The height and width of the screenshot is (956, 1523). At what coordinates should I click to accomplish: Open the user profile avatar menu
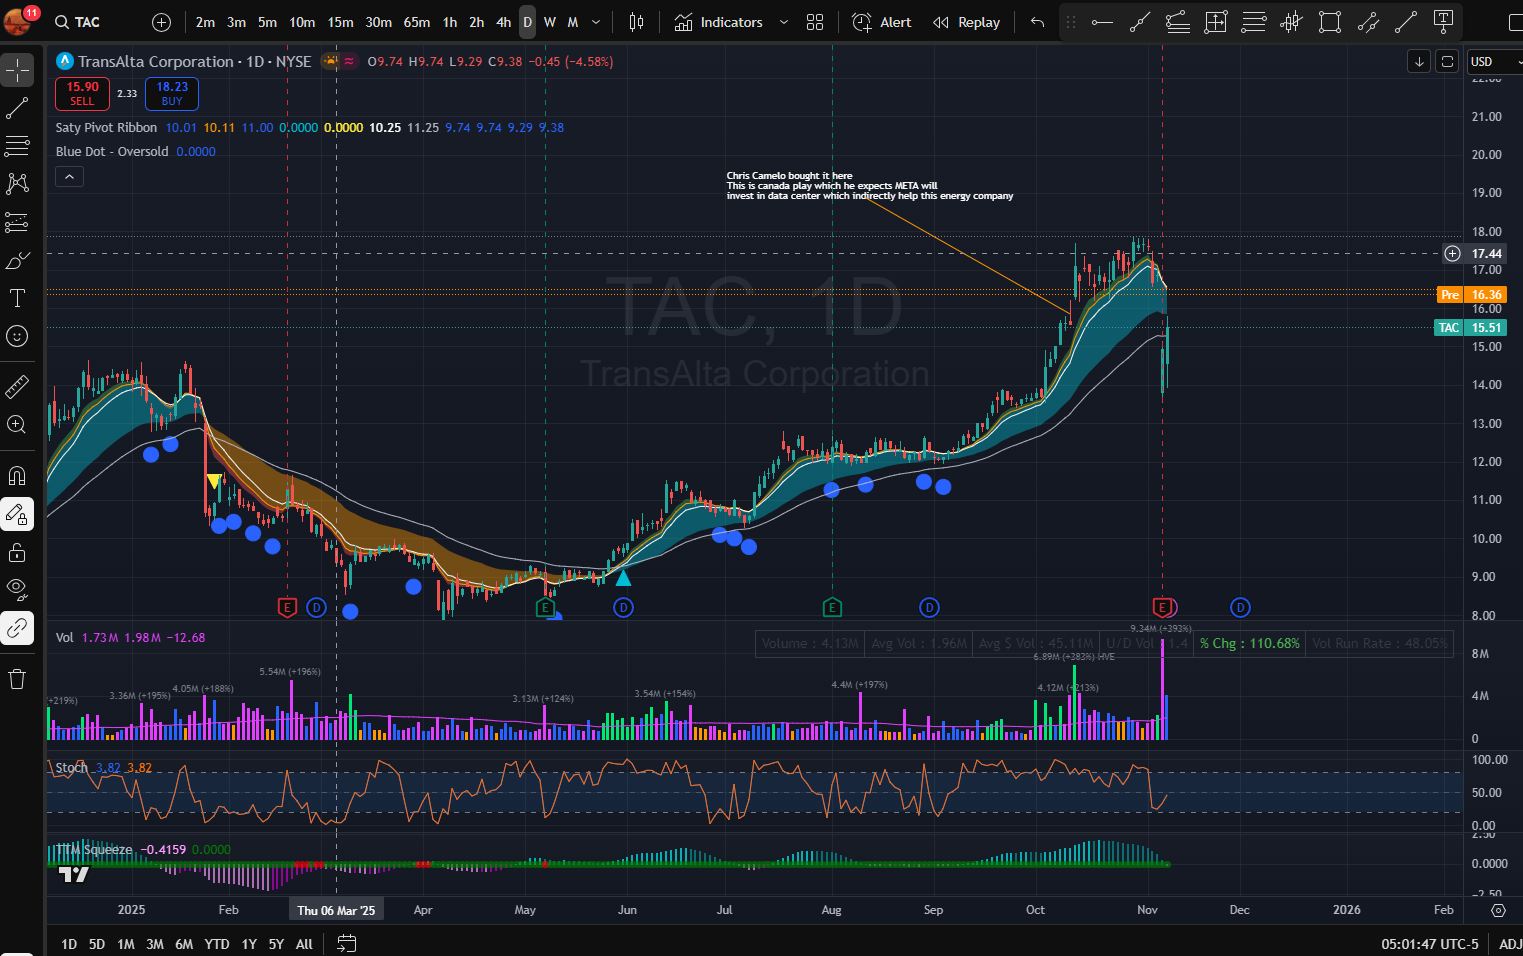tap(17, 20)
